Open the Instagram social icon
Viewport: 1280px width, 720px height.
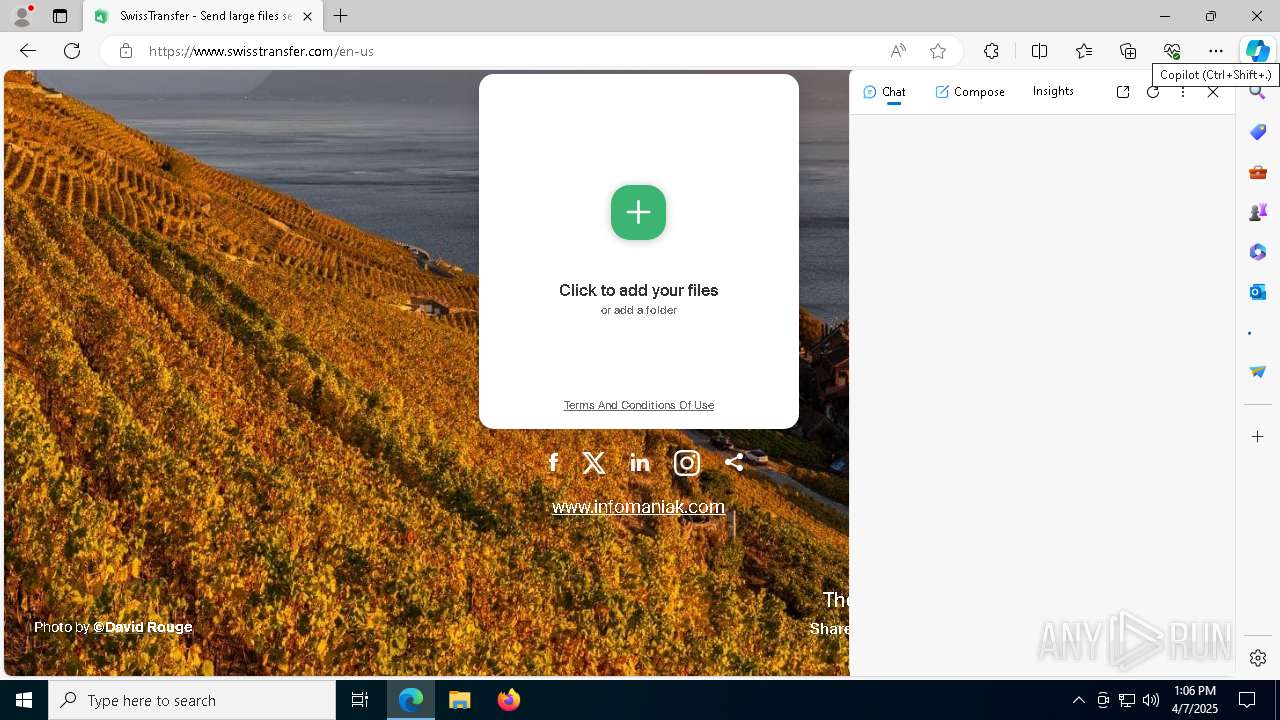[687, 462]
